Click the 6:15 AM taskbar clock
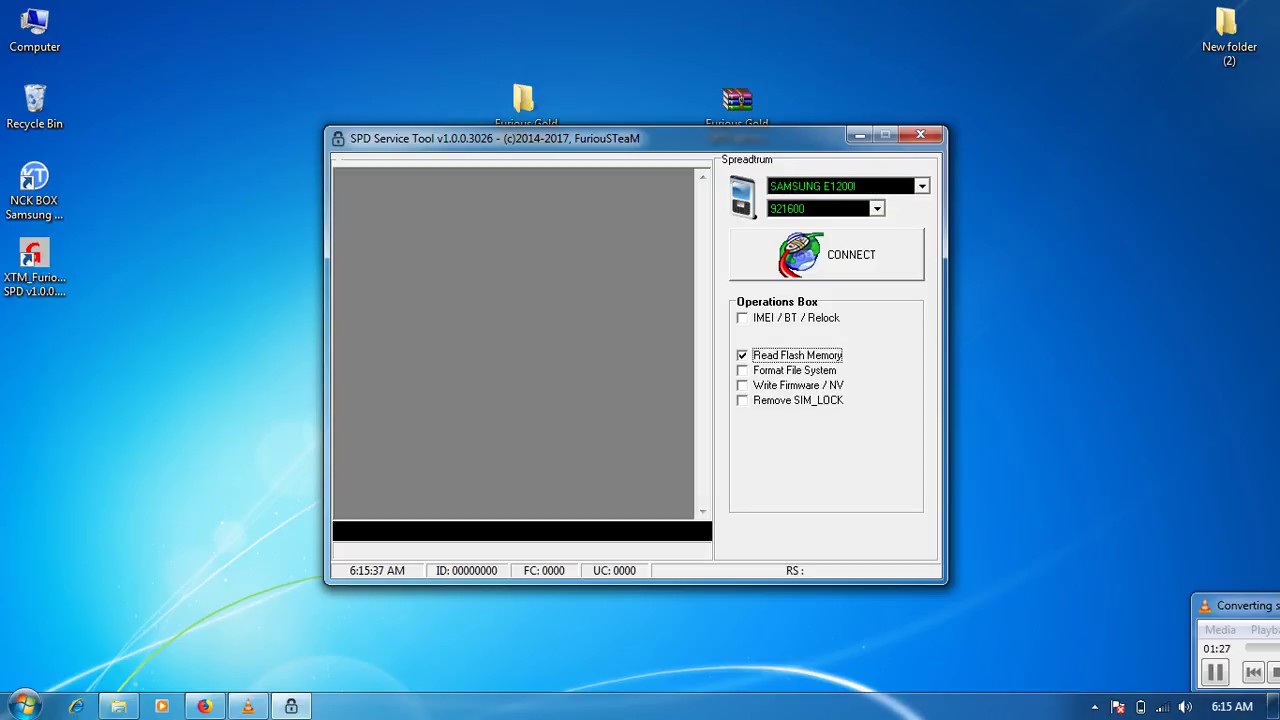Screen dimensions: 1280x720 coord(1231,707)
